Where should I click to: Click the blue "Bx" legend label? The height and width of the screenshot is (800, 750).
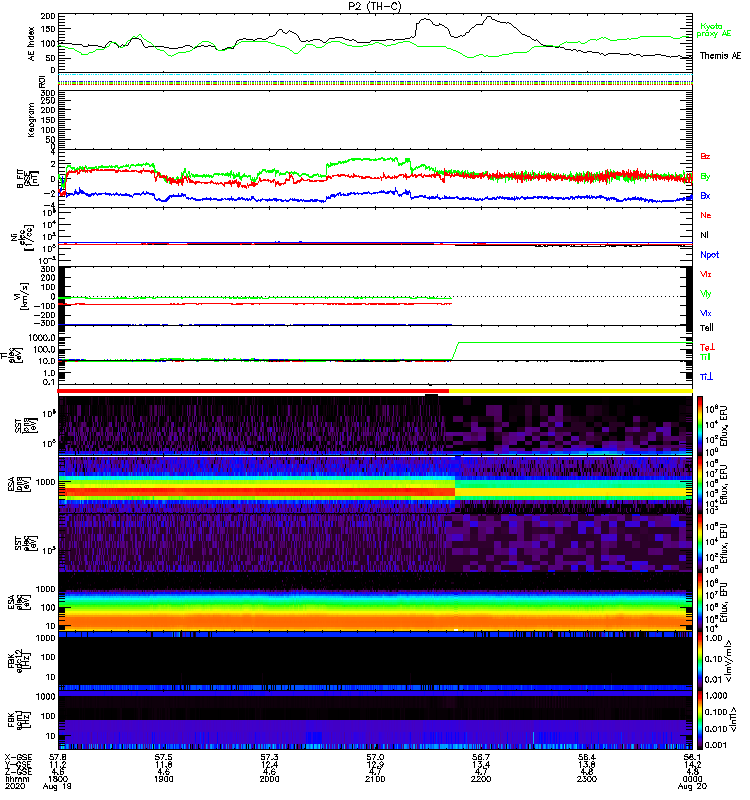pyautogui.click(x=705, y=196)
